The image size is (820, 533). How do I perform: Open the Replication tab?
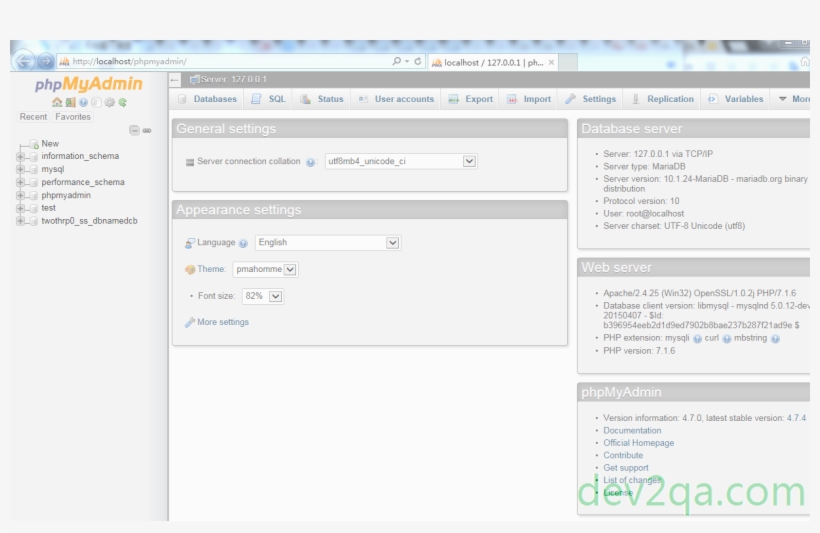coord(662,99)
